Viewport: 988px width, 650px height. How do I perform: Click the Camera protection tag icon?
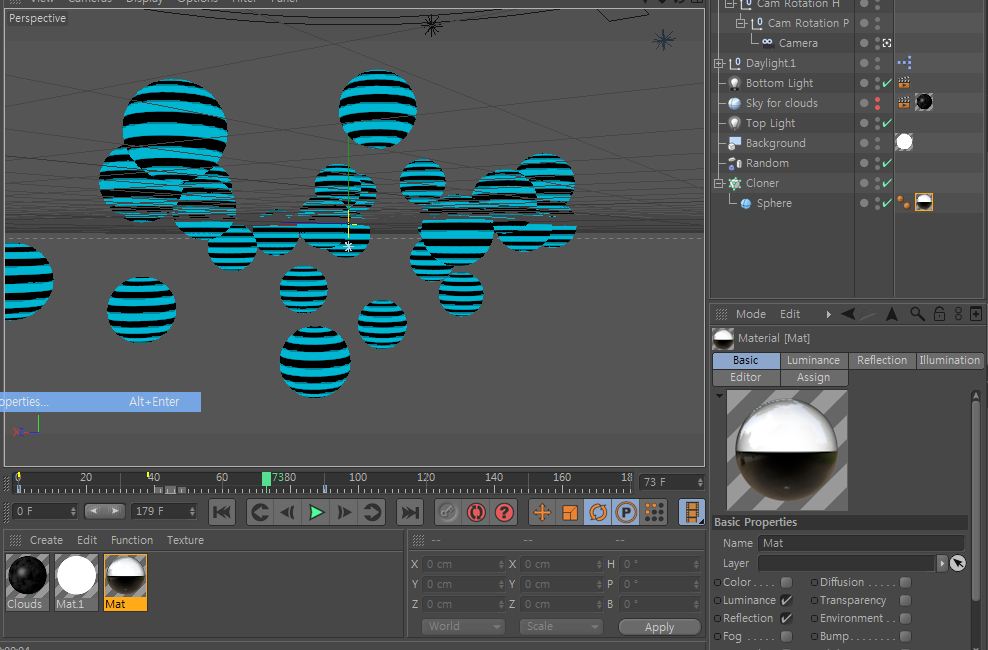tap(887, 43)
